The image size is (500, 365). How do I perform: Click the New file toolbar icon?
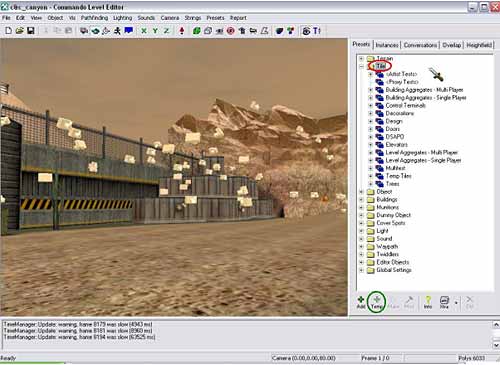8,31
